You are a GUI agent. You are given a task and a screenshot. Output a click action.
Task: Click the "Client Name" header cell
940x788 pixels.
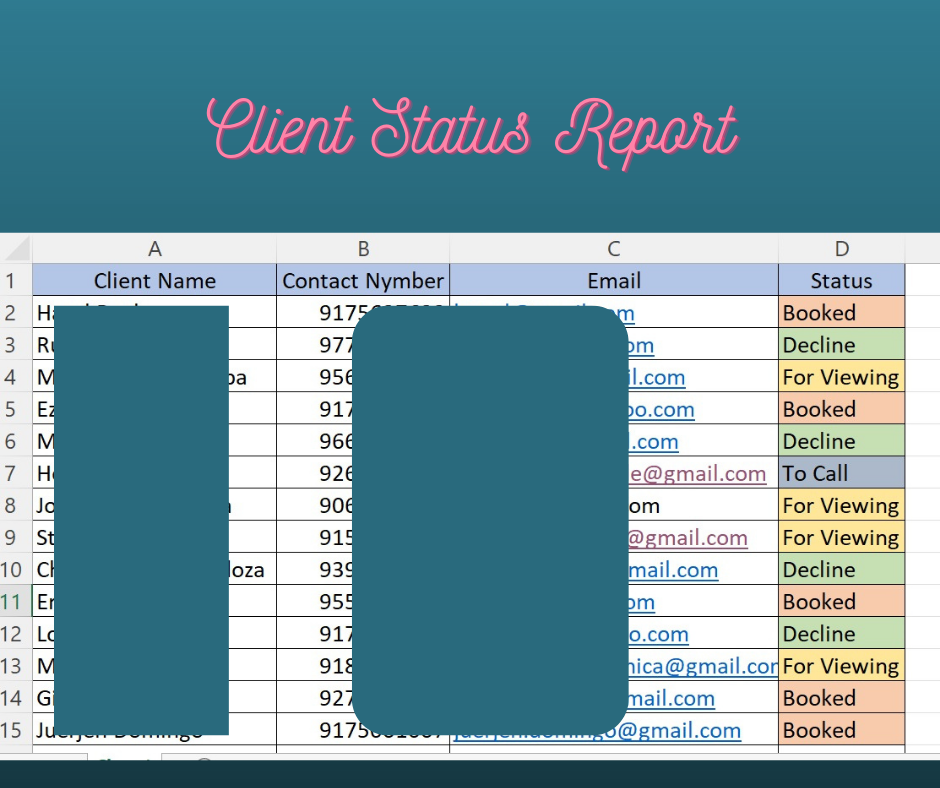[x=155, y=280]
